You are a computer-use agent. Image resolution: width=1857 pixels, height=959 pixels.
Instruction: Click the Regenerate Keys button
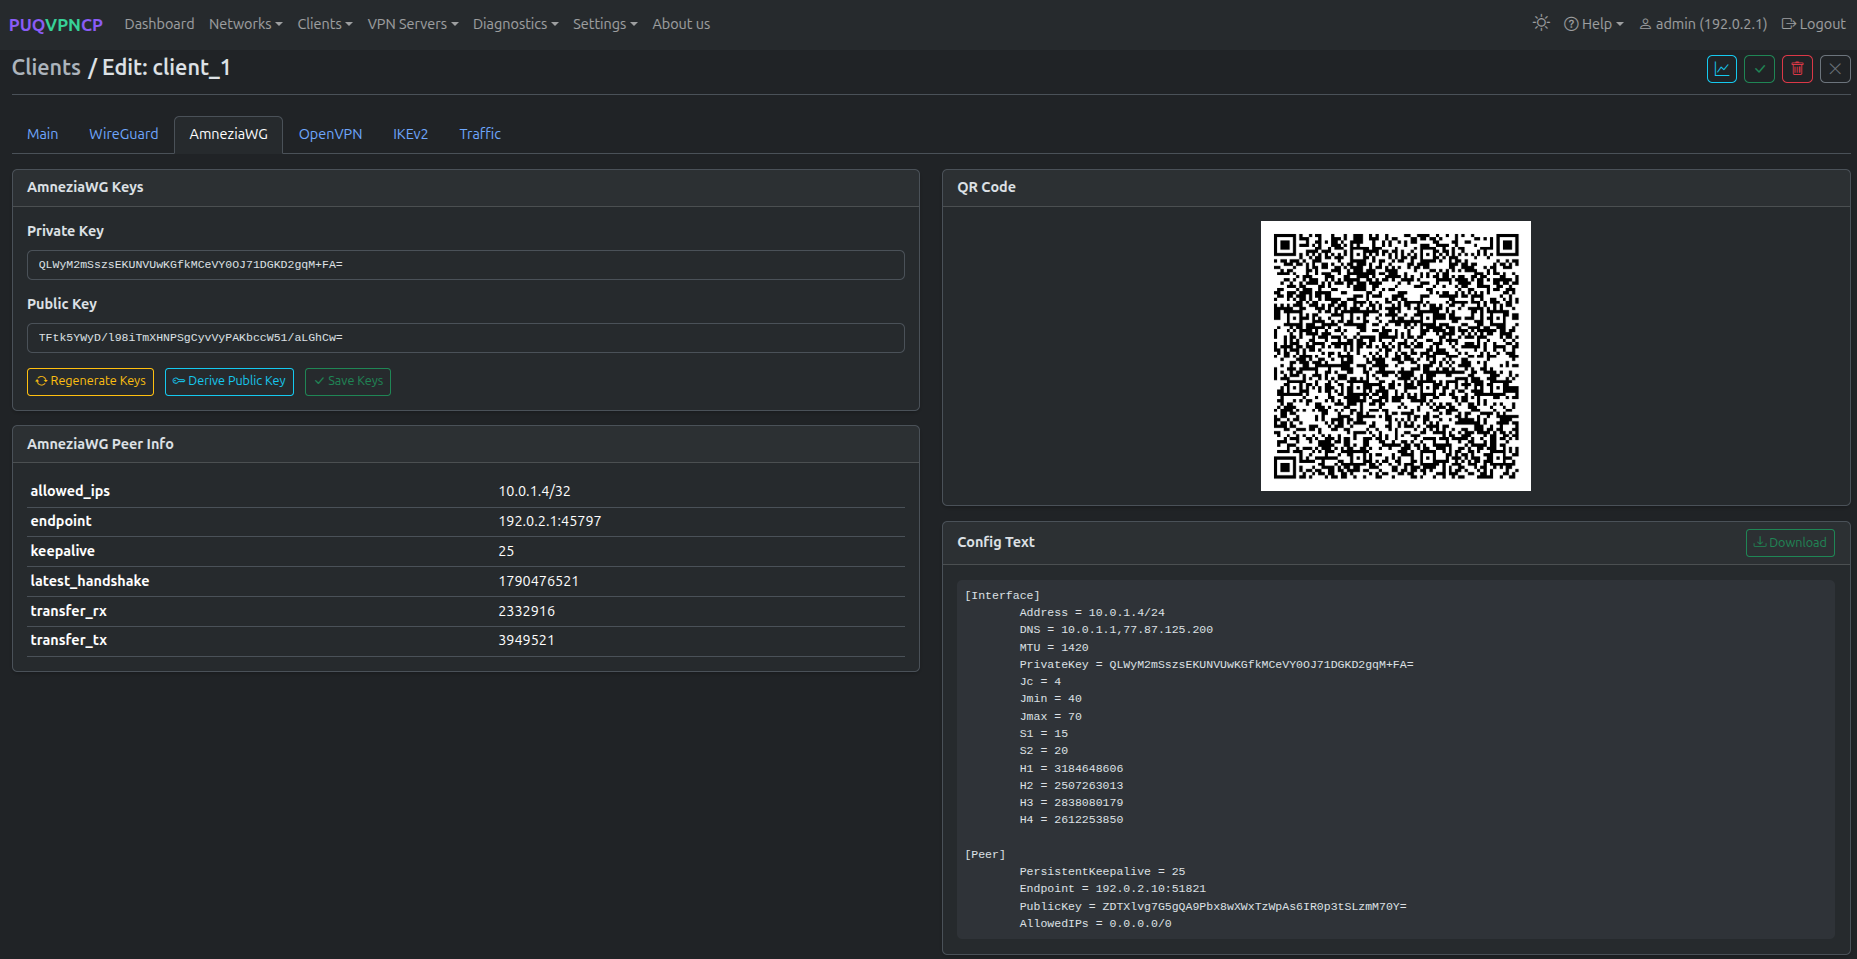[90, 381]
